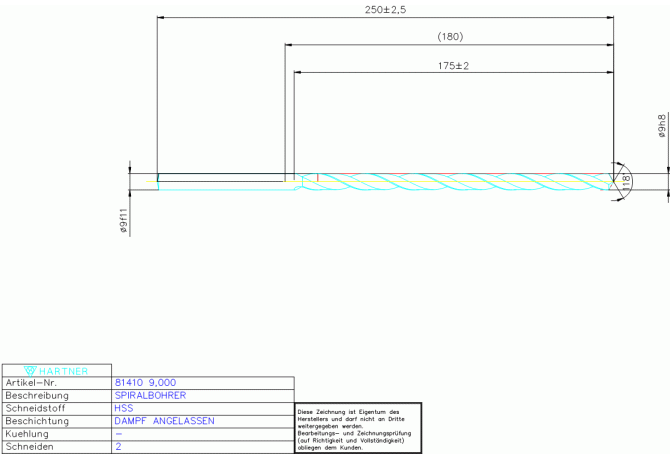The image size is (670, 460).
Task: Select the Kuehlung label cell
Action: tap(56, 435)
